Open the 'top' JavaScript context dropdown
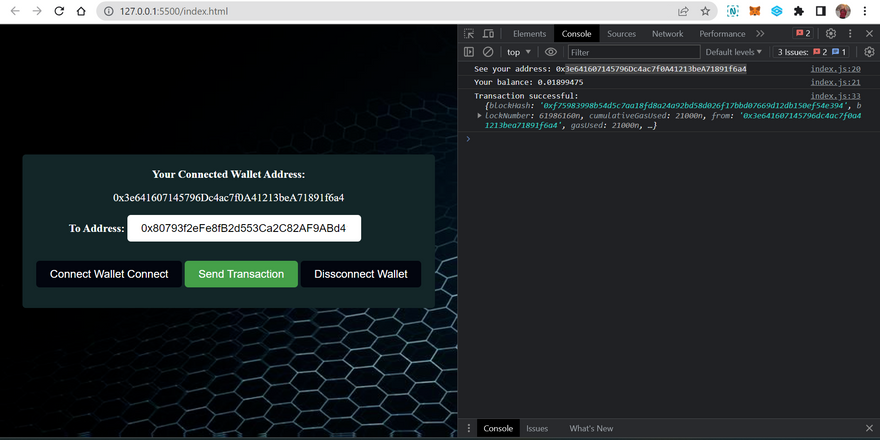Viewport: 880px width, 440px height. 519,52
